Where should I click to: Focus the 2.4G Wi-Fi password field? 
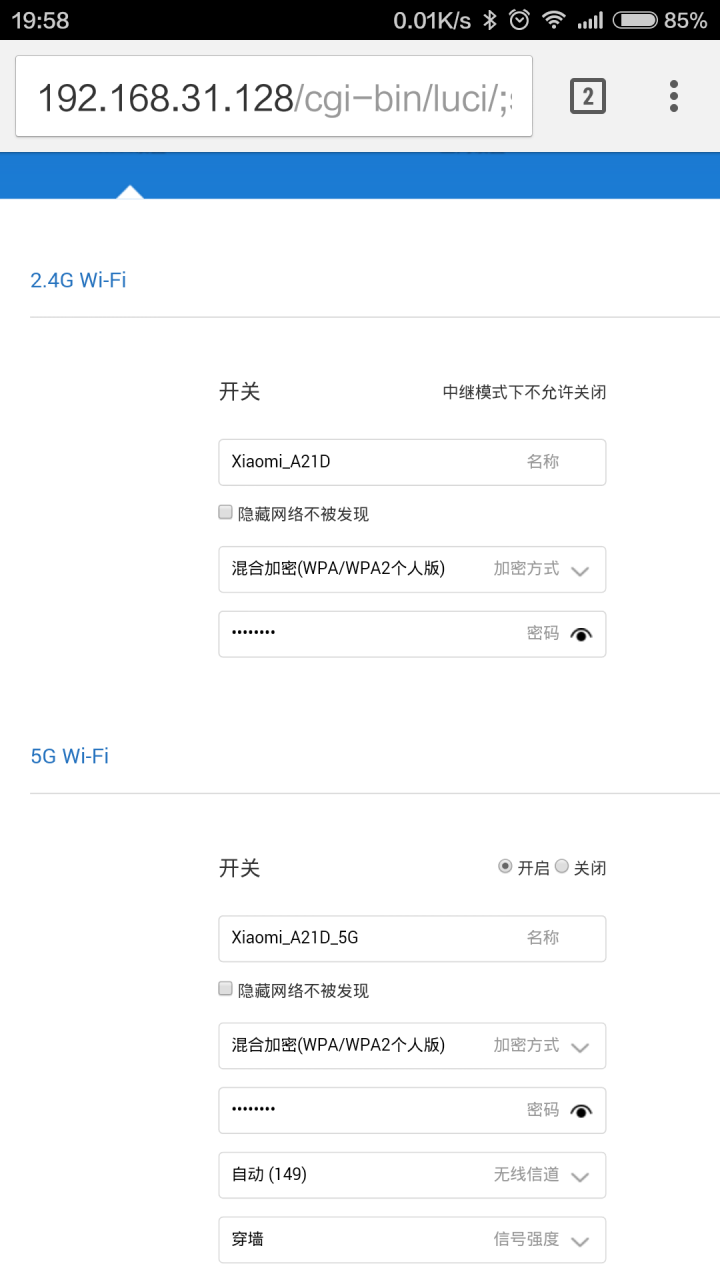[x=412, y=634]
